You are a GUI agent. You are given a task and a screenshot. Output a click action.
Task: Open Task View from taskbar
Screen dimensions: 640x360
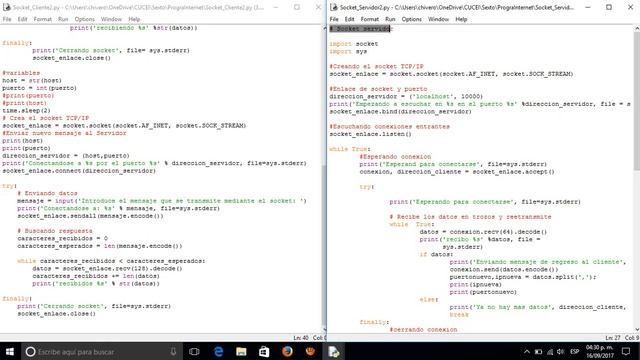(194, 351)
